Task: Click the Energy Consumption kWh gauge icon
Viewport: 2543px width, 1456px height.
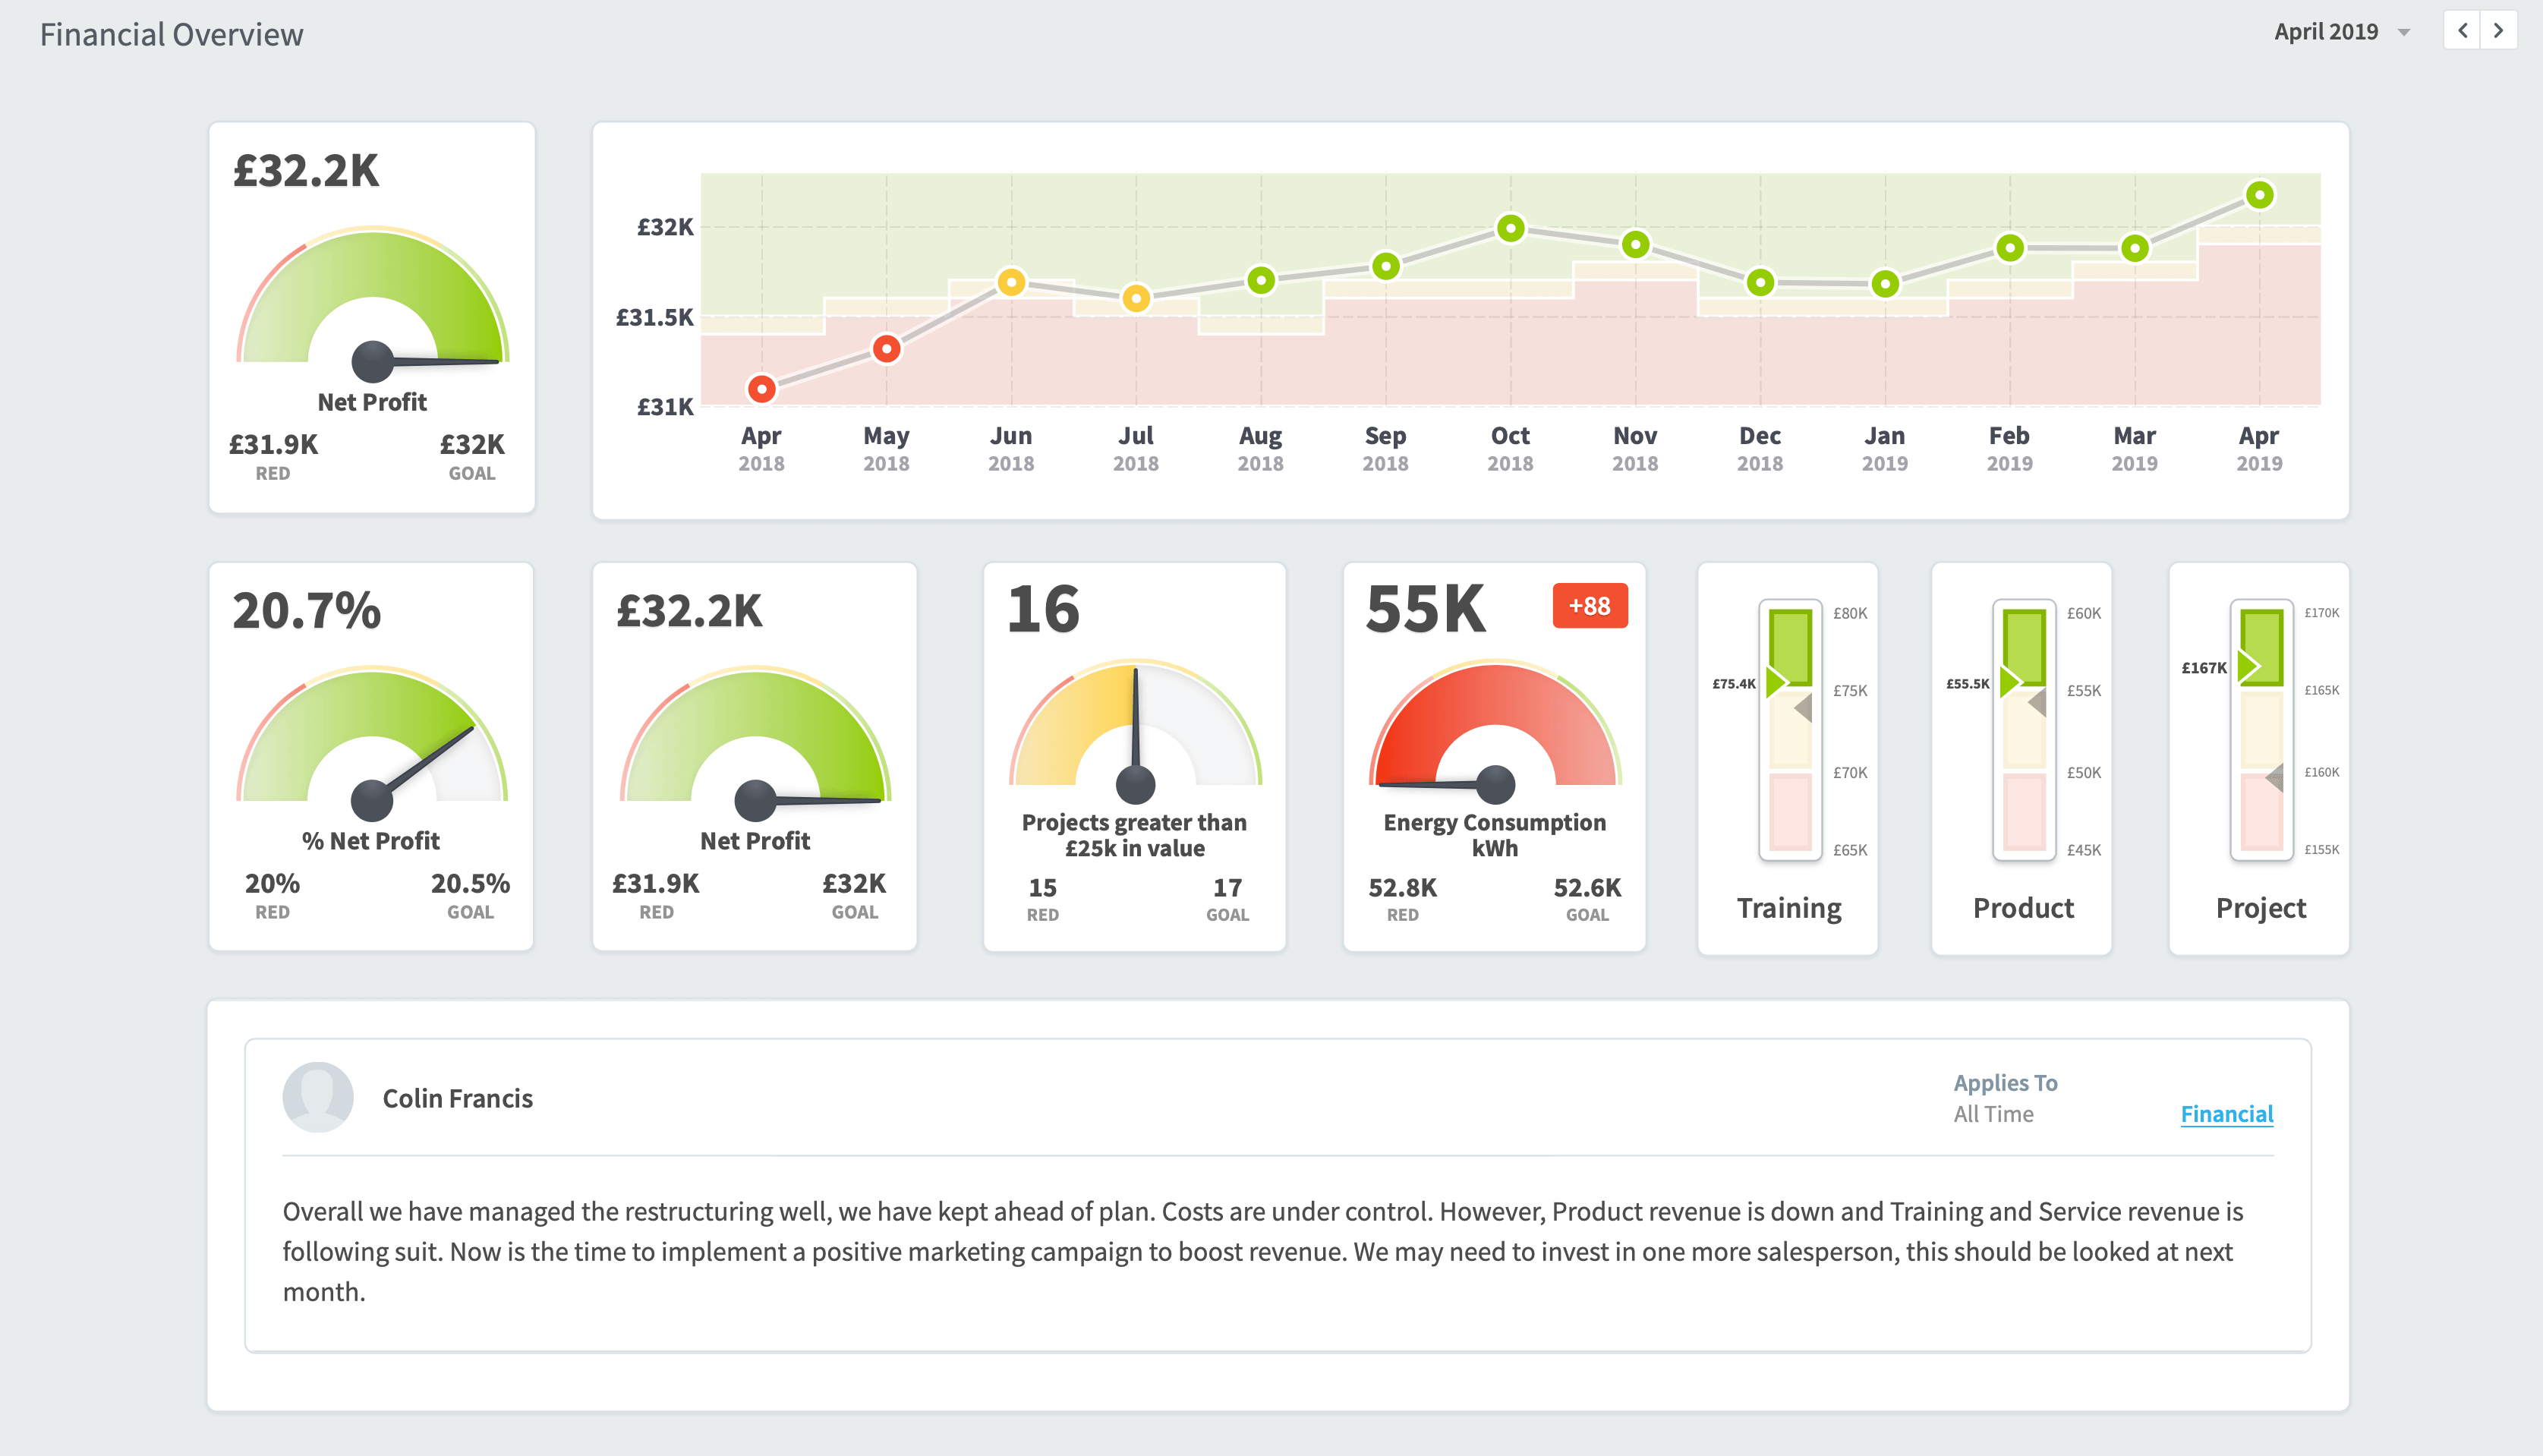Action: pos(1493,751)
